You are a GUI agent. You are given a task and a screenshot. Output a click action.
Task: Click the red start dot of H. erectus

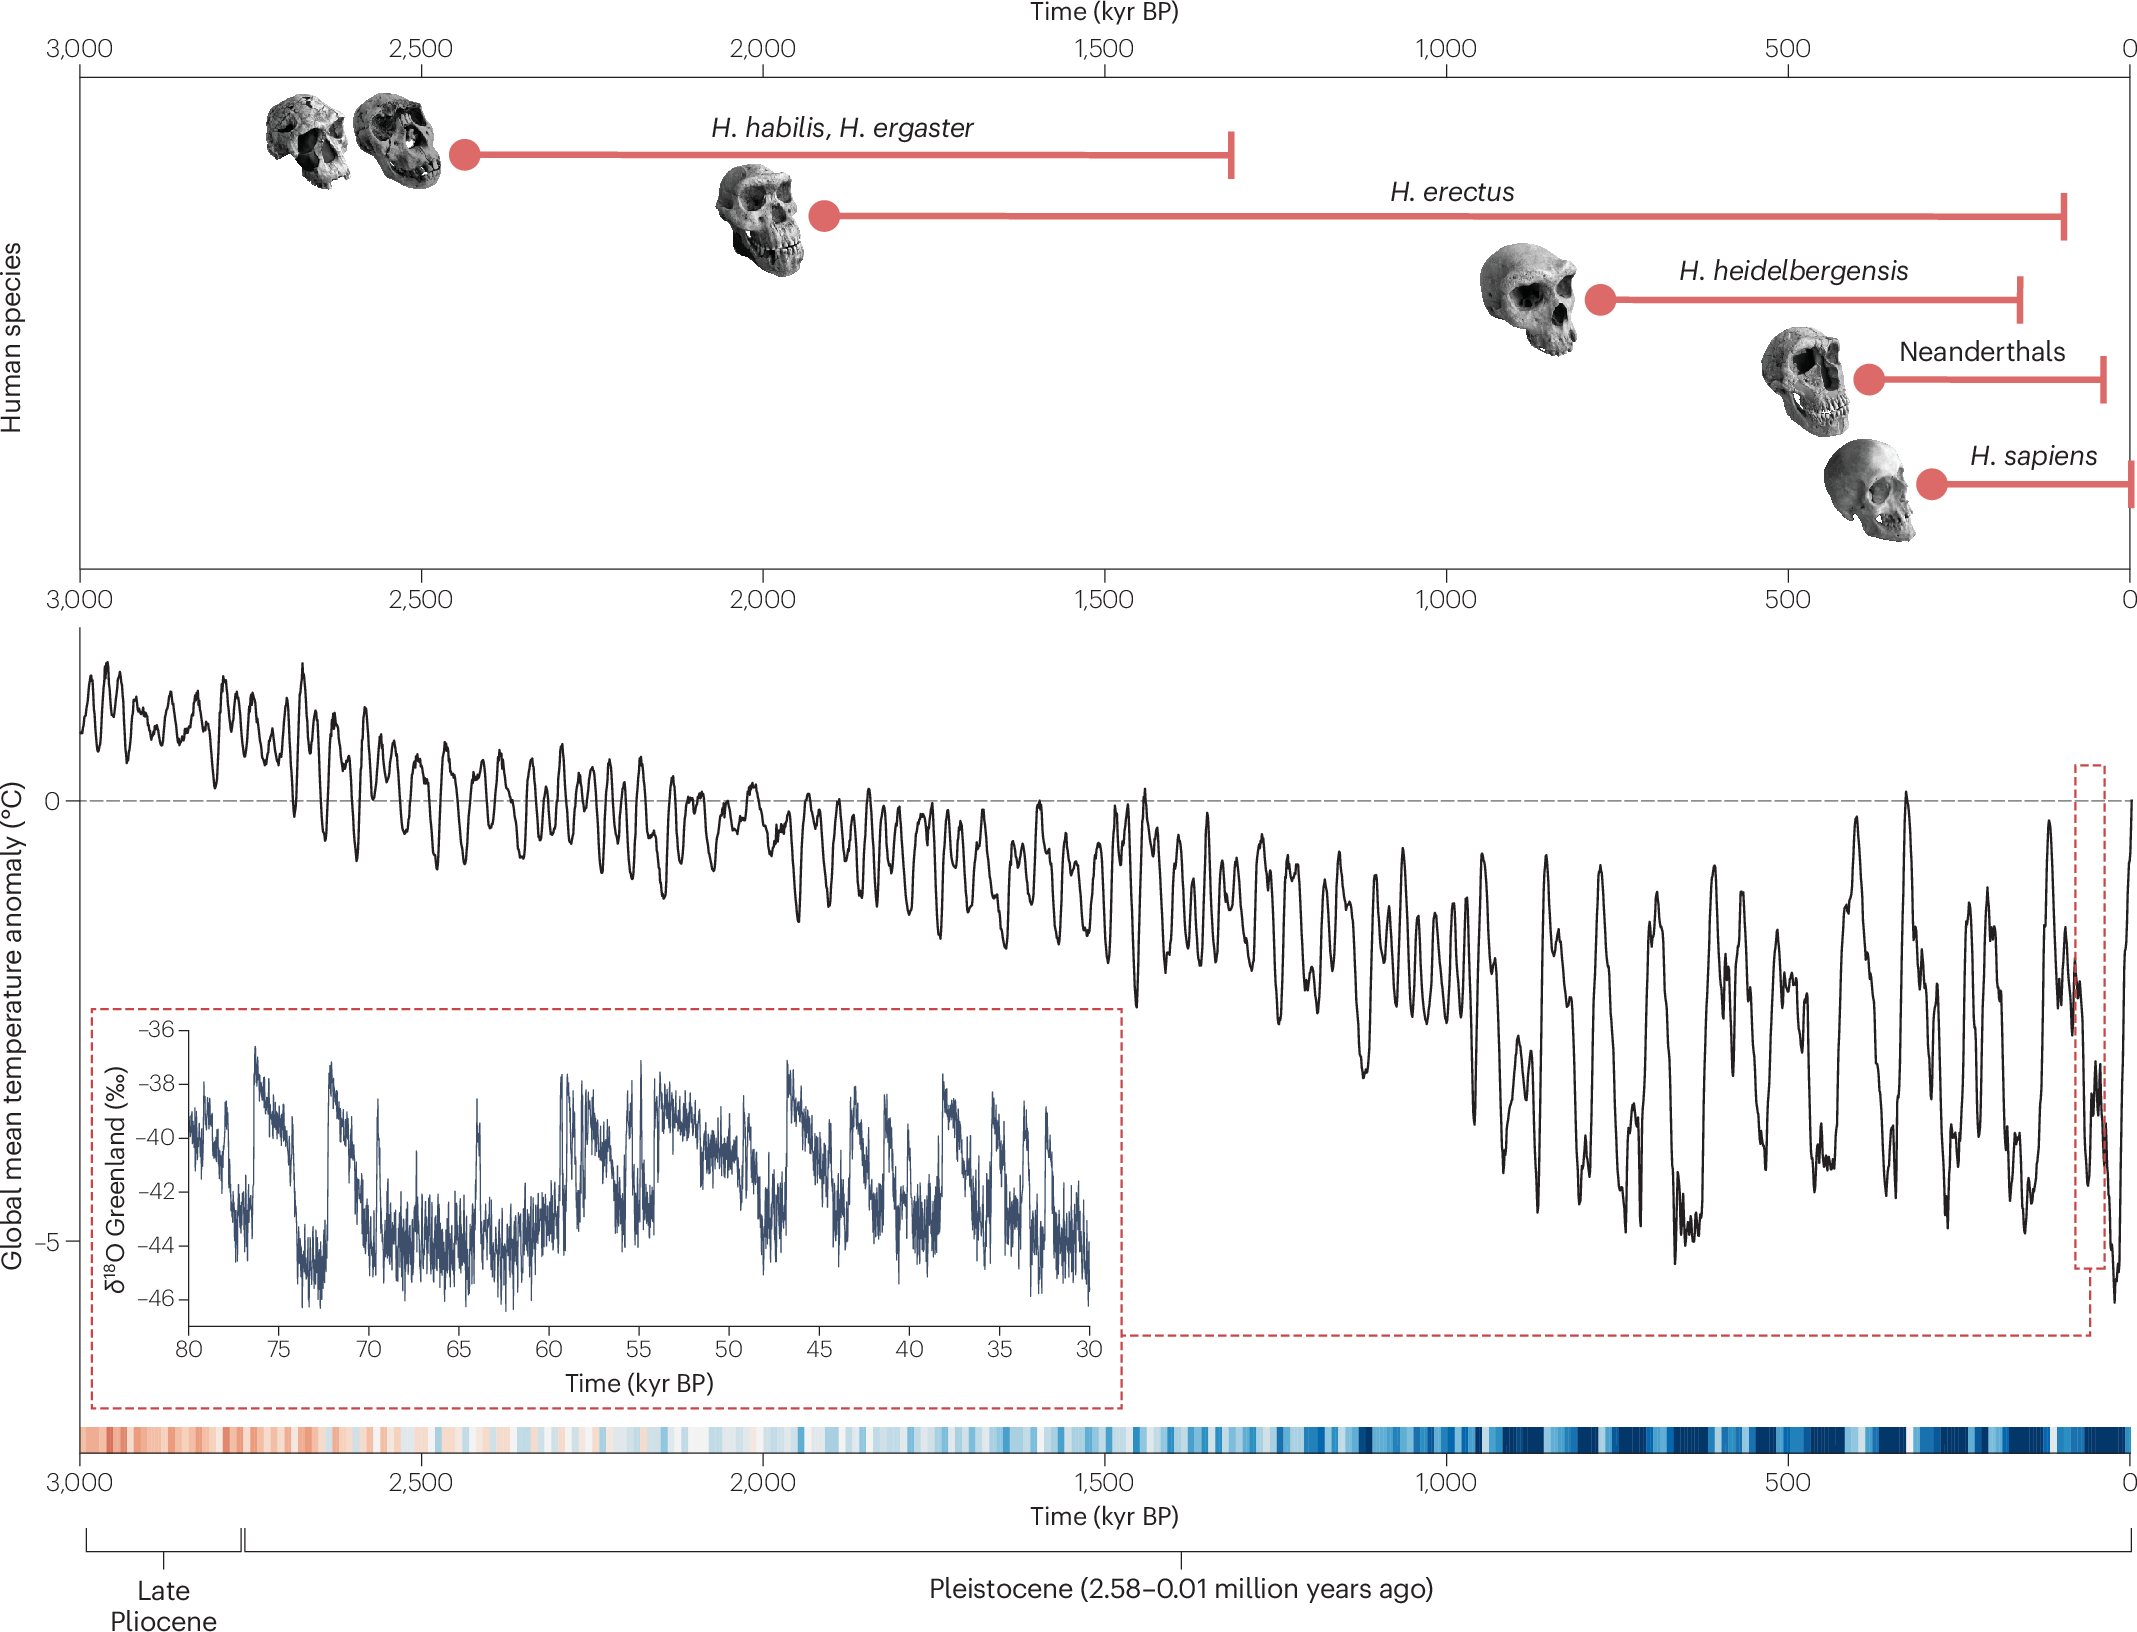[x=824, y=215]
